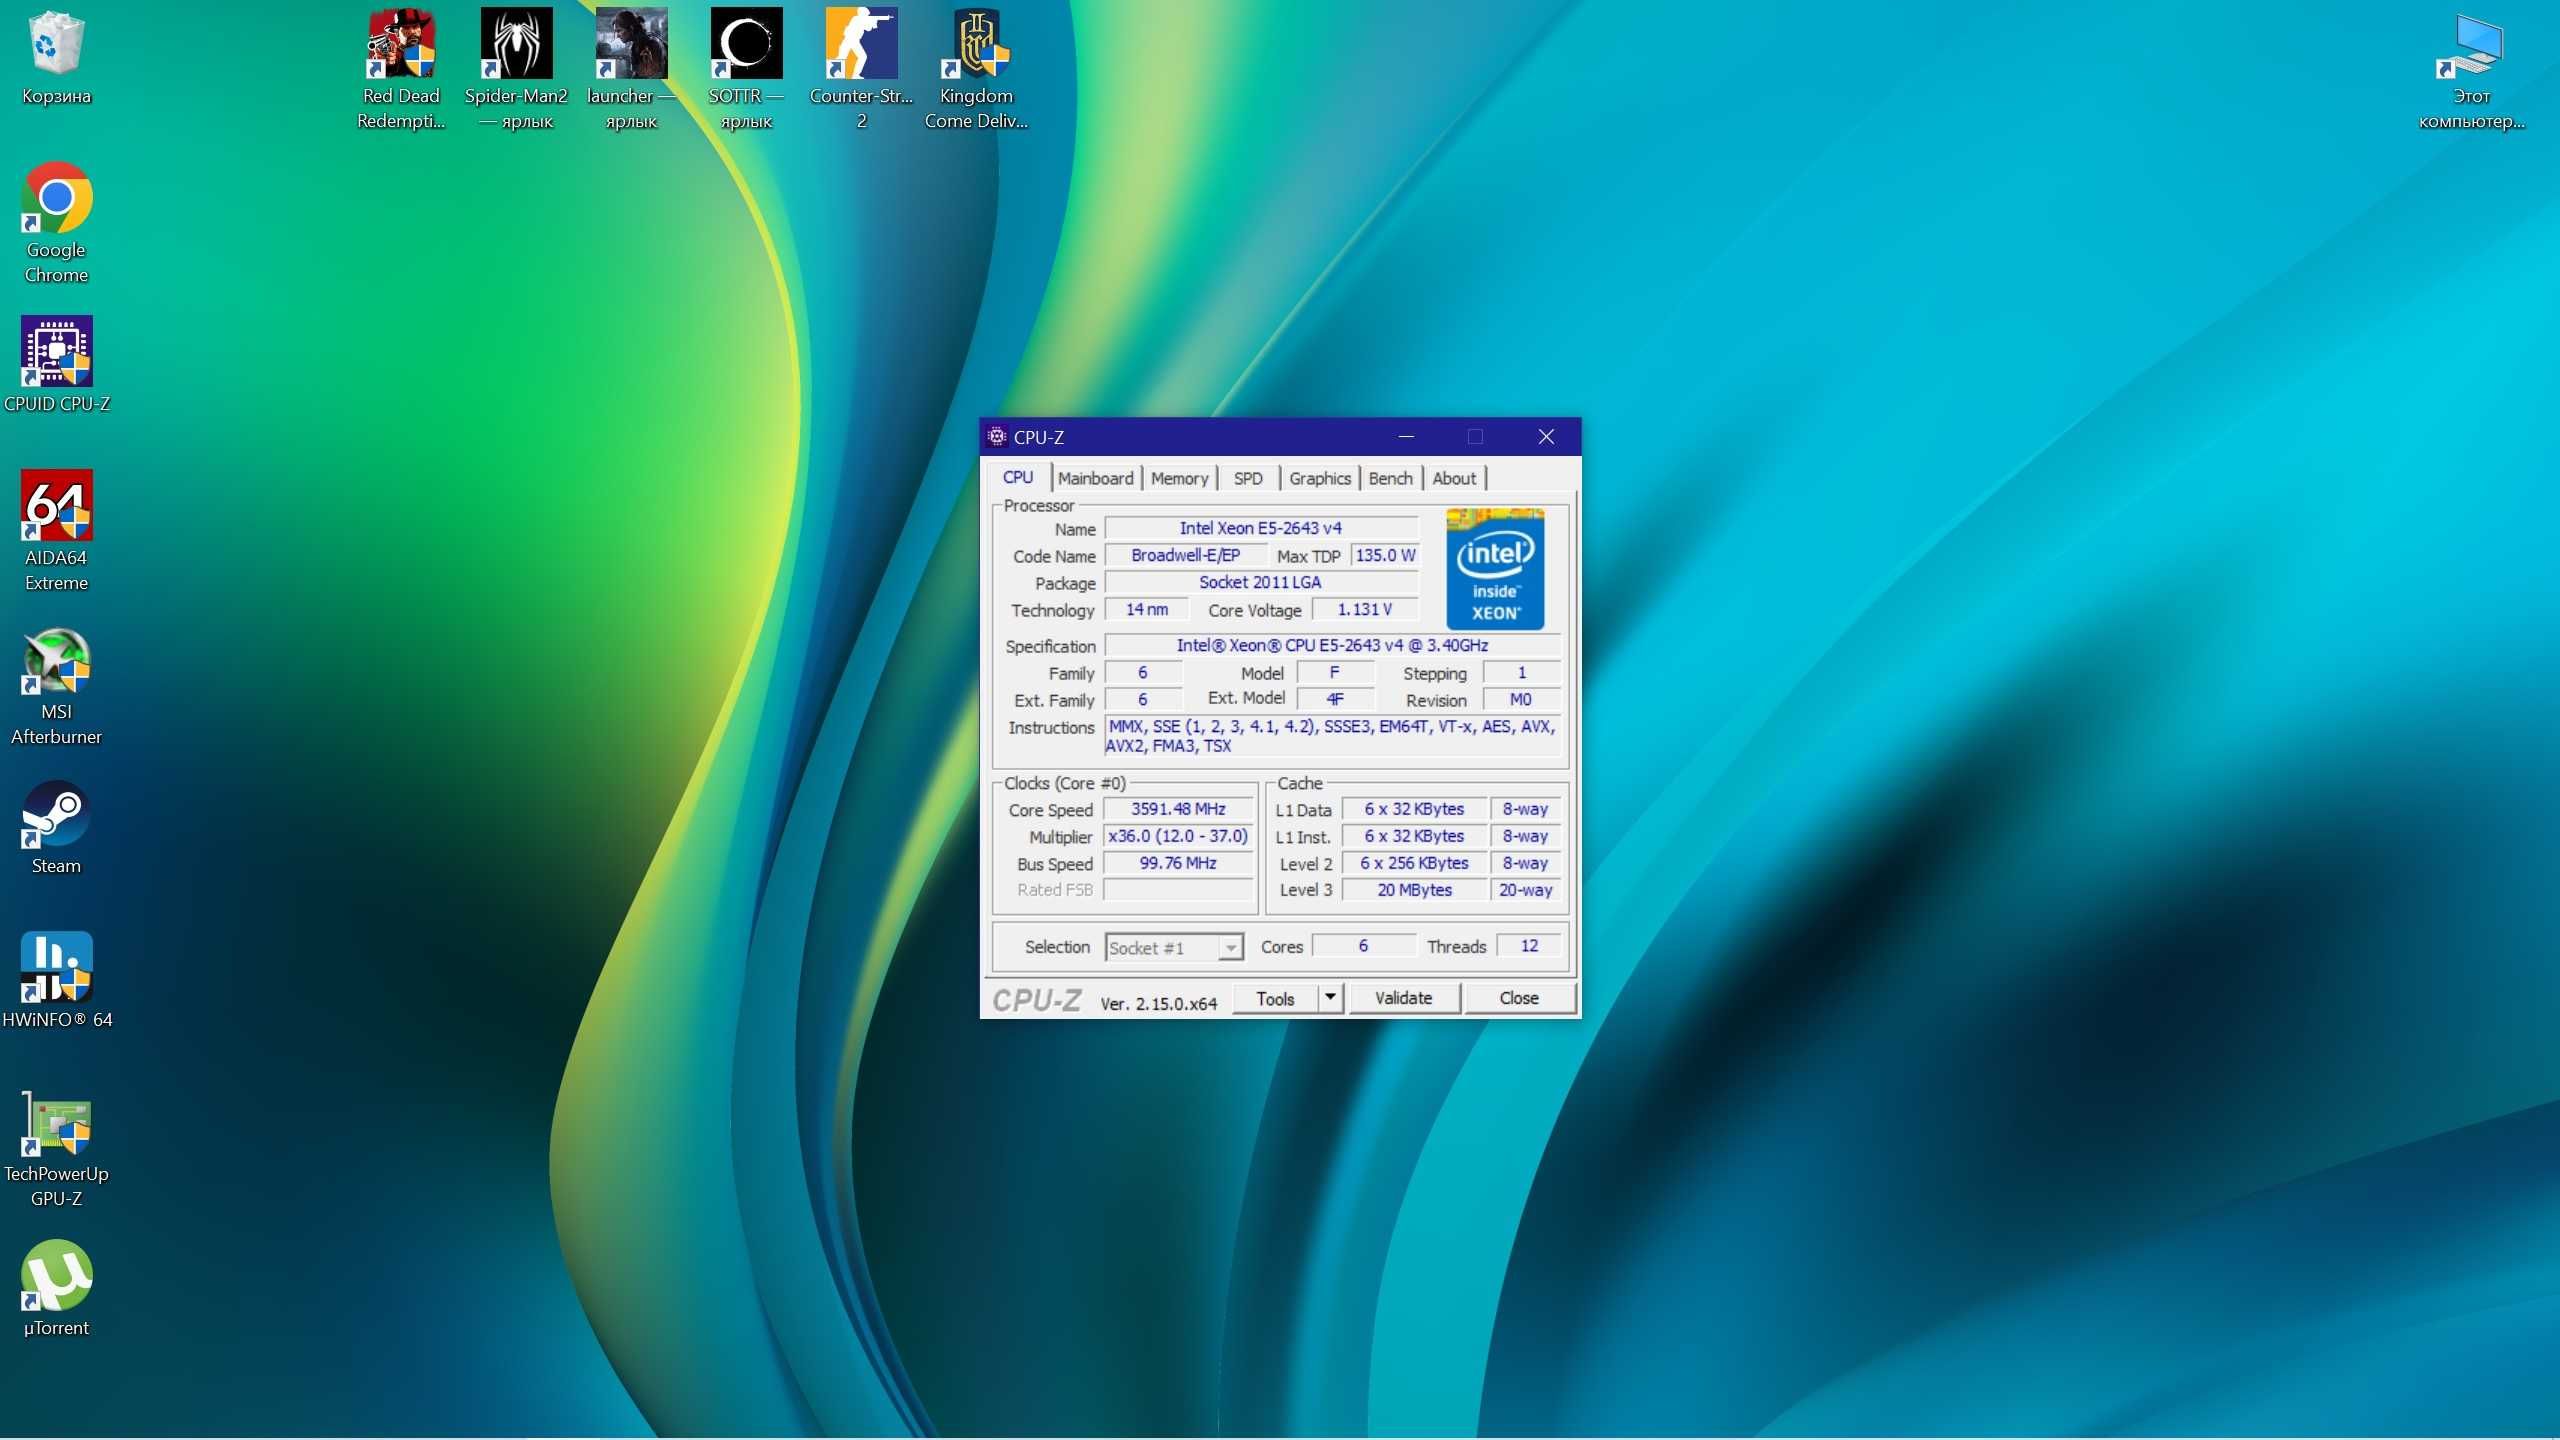
Task: Minimize the CPU-Z window
Action: coord(1406,436)
